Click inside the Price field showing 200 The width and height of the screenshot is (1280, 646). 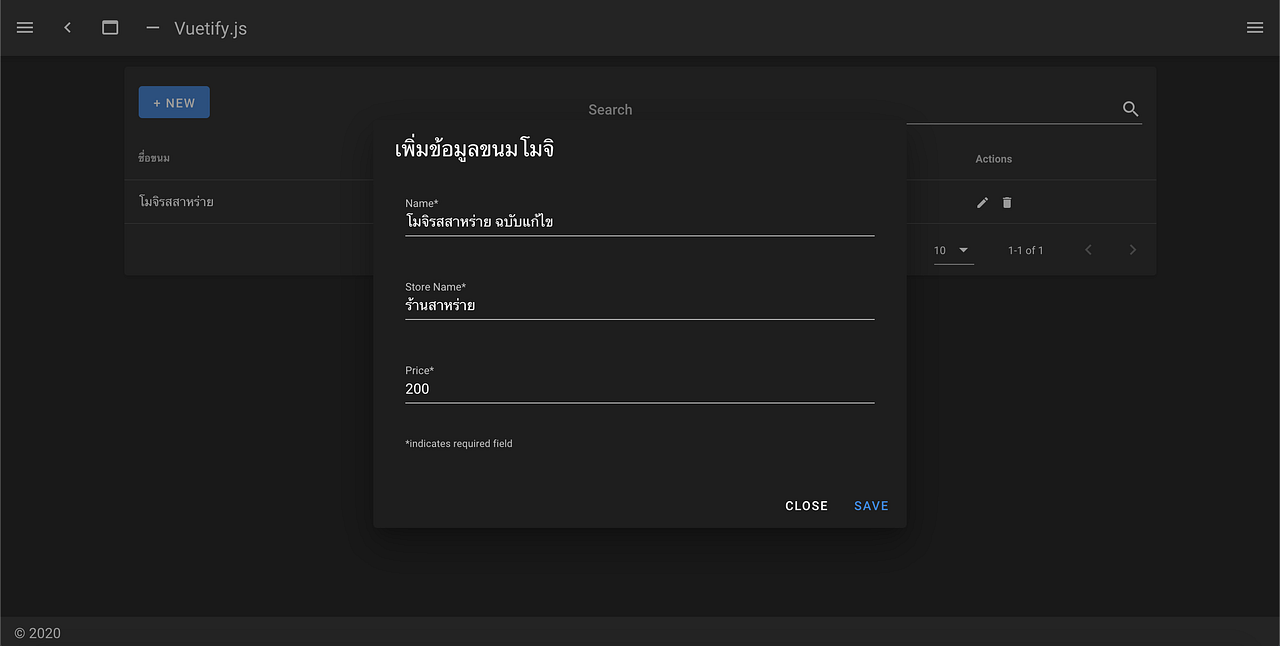pyautogui.click(x=639, y=389)
